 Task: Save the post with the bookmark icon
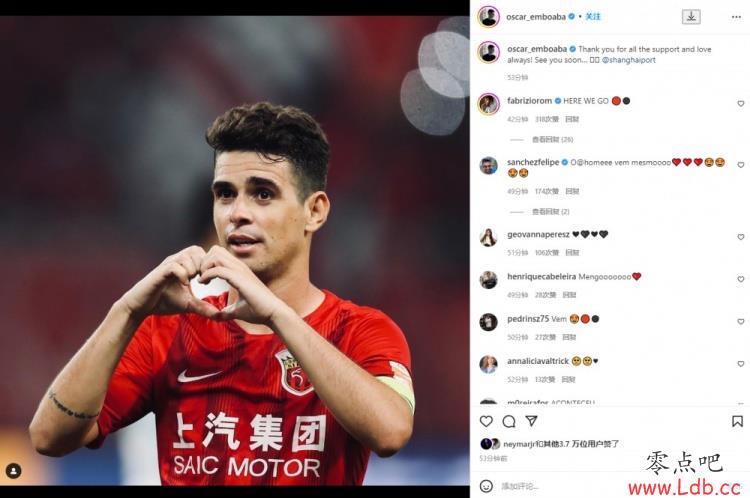(737, 421)
